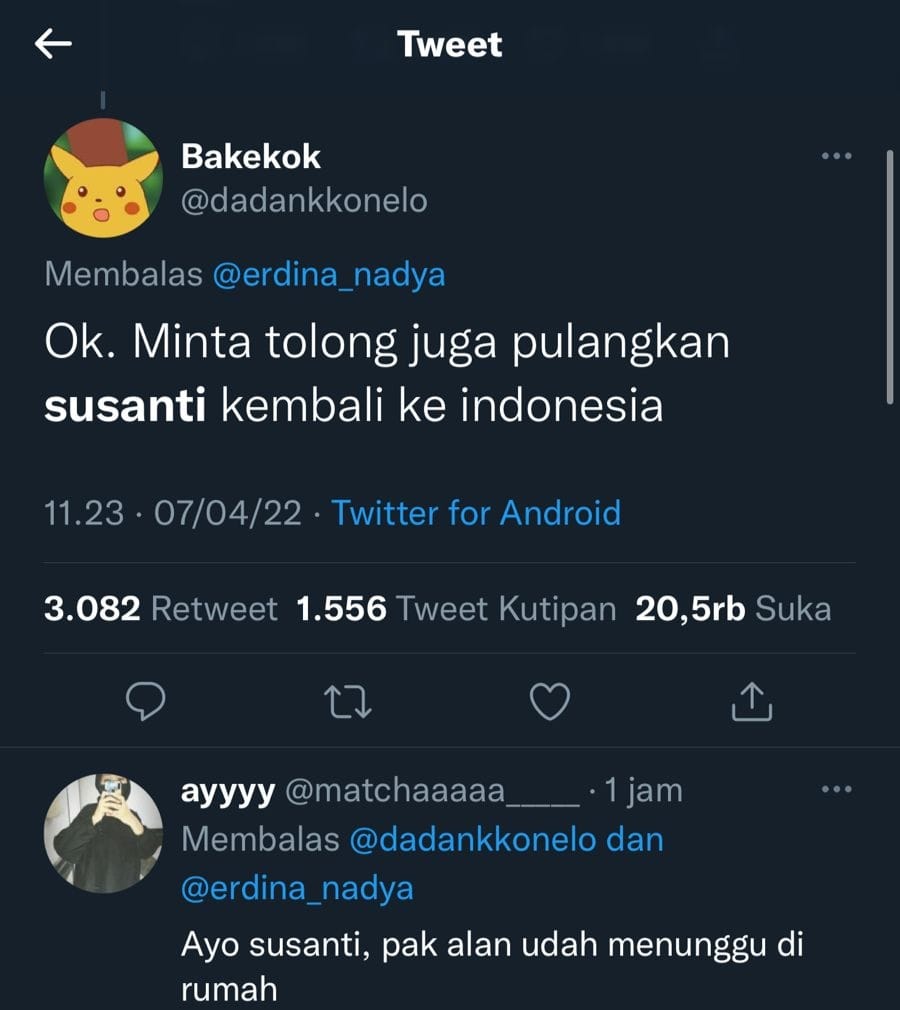Open more options on ayyyy's reply
Screen dimensions: 900x1010
[x=835, y=790]
